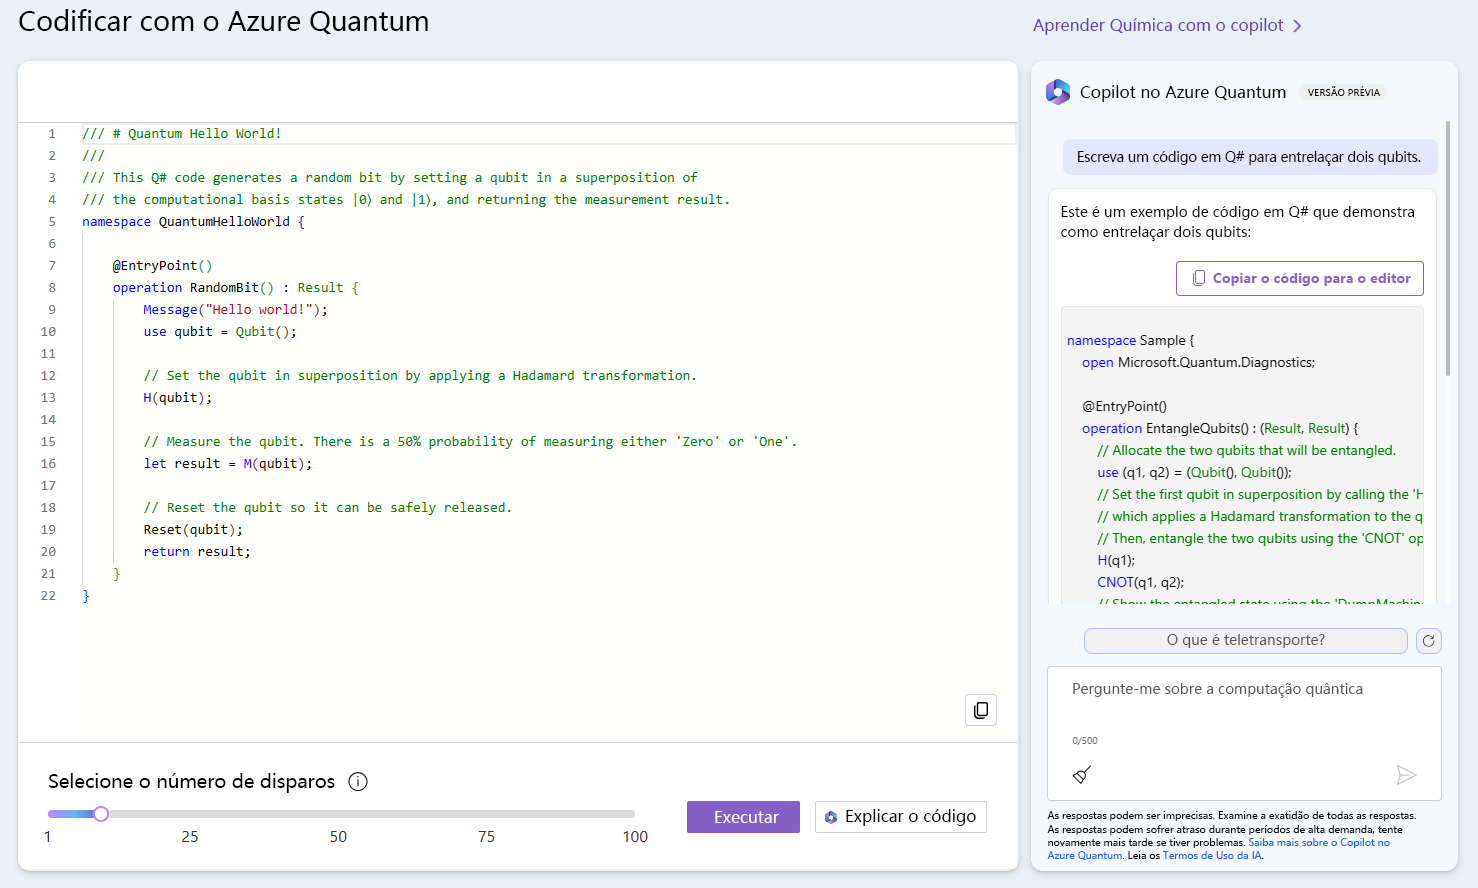1478x888 pixels.
Task: Click Explicar o código button
Action: tap(901, 817)
